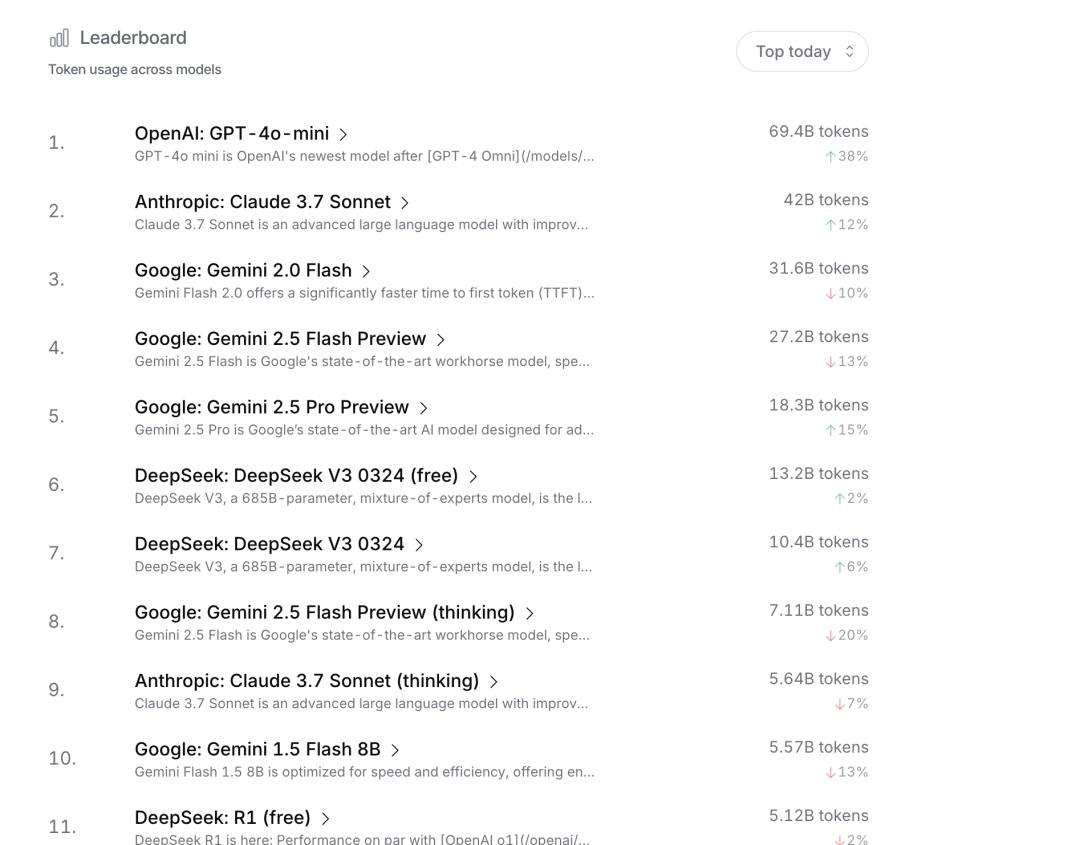Click chevron next to DeepSeek: R1 (free)
This screenshot has width=1080, height=845.
click(x=325, y=819)
